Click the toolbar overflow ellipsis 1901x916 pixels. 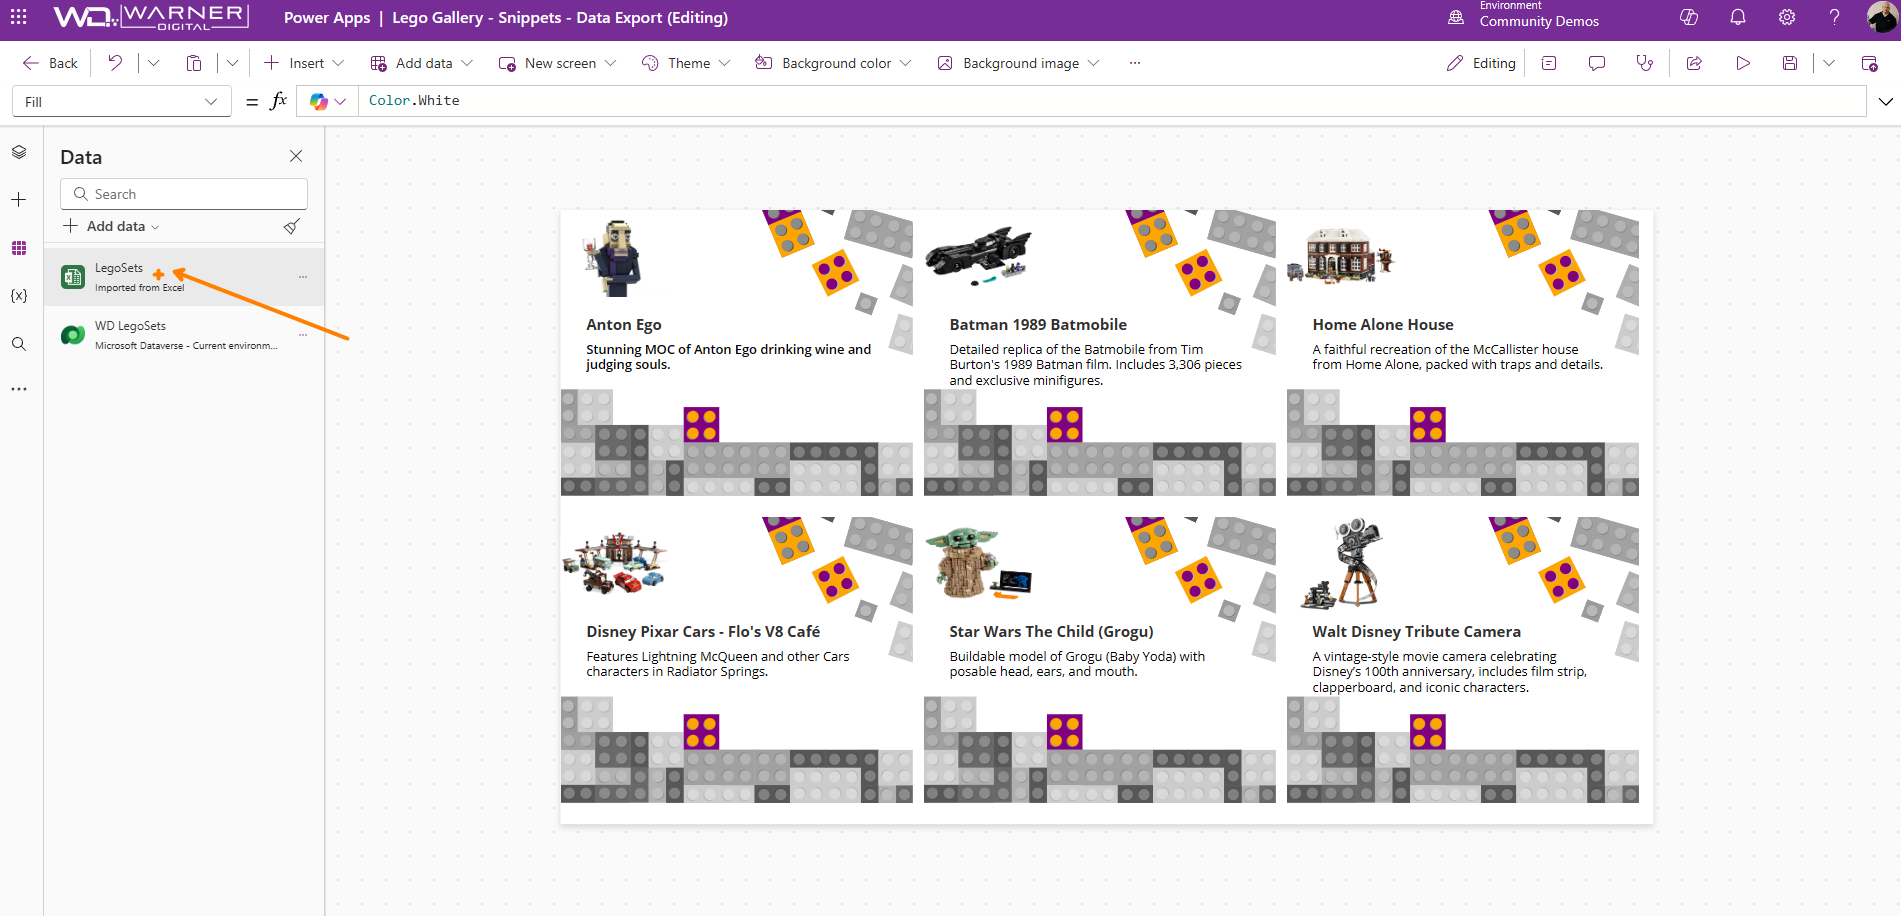point(1135,63)
